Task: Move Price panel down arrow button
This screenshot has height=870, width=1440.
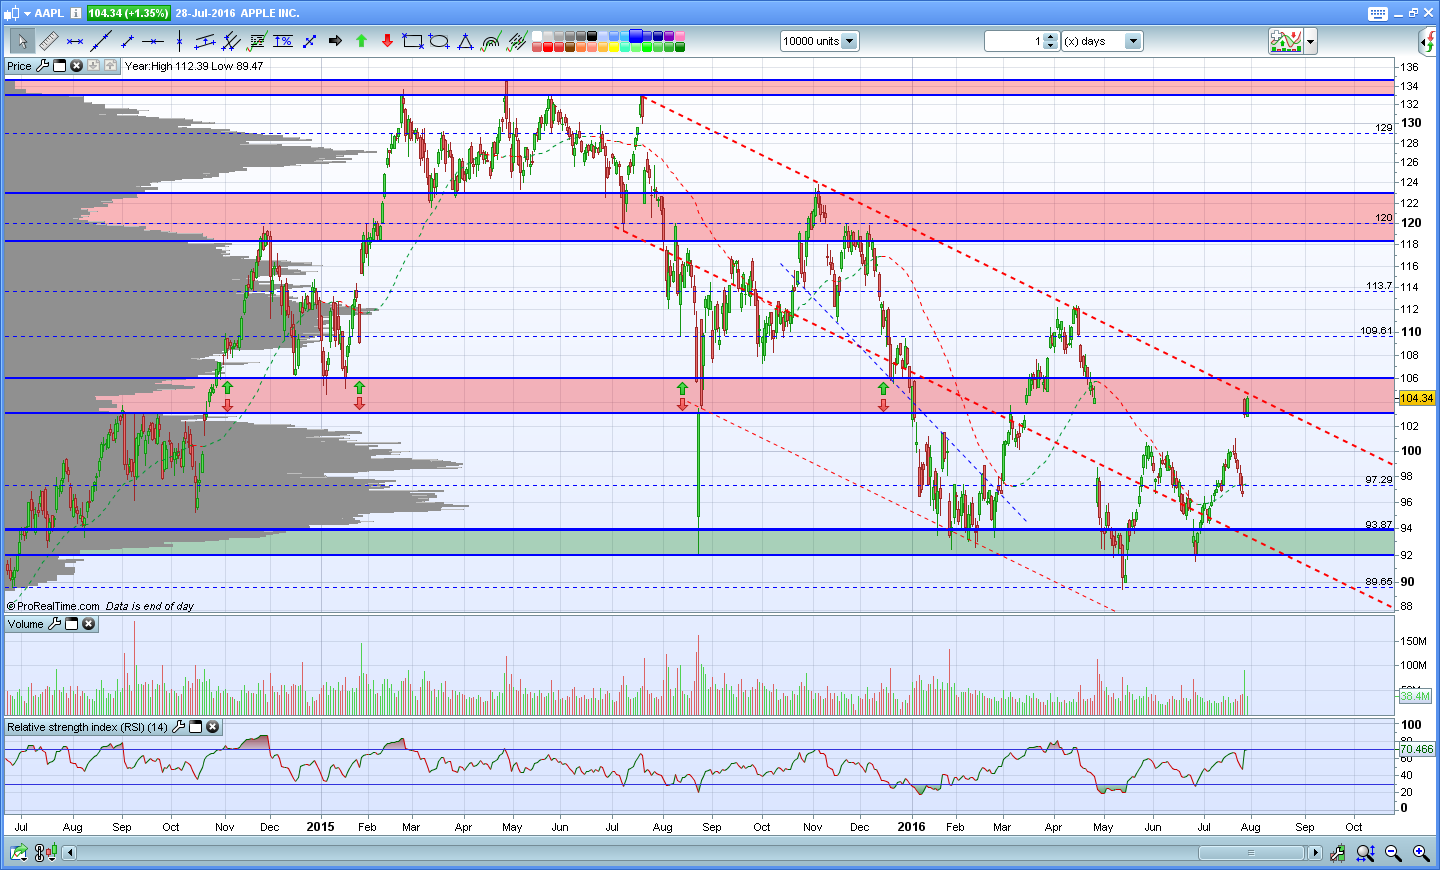Action: click(x=93, y=66)
